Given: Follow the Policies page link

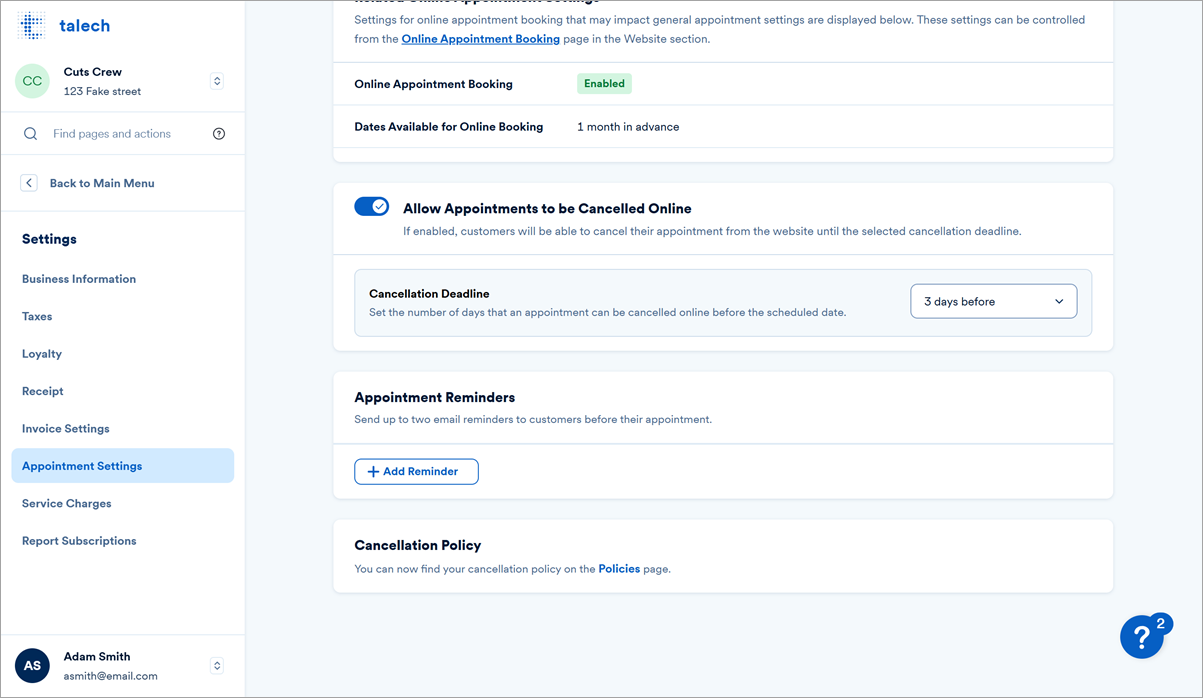Looking at the screenshot, I should (619, 568).
